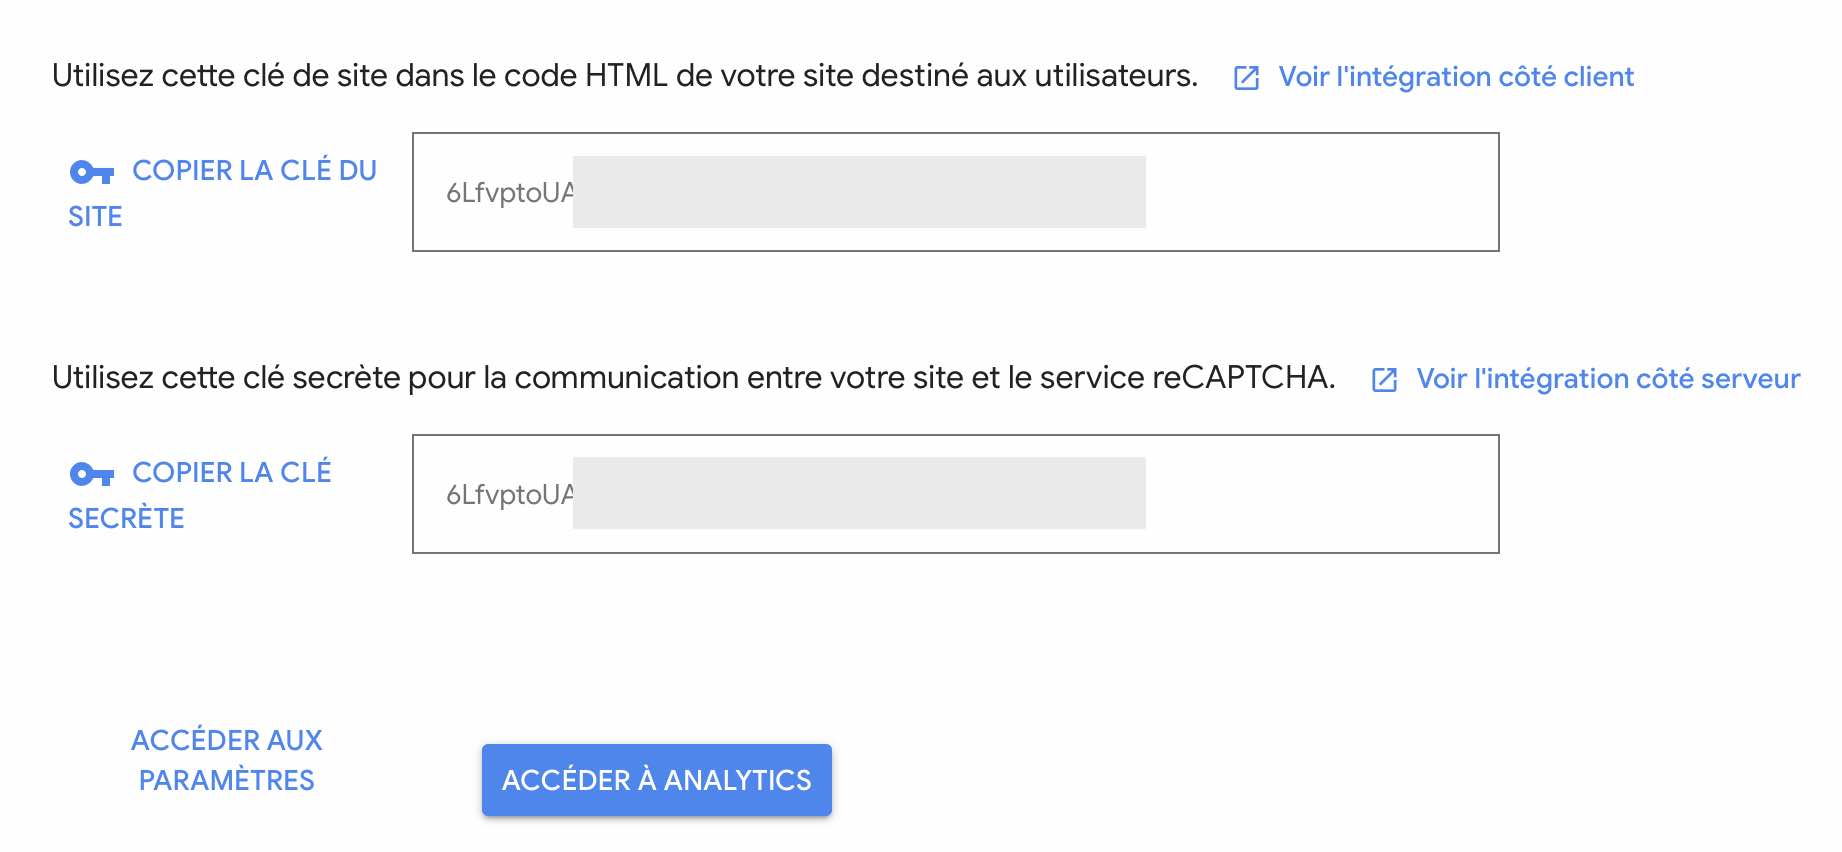The width and height of the screenshot is (1842, 852).
Task: Click the key icon next to COPIER LA CLÉ DU SITE
Action: click(91, 170)
